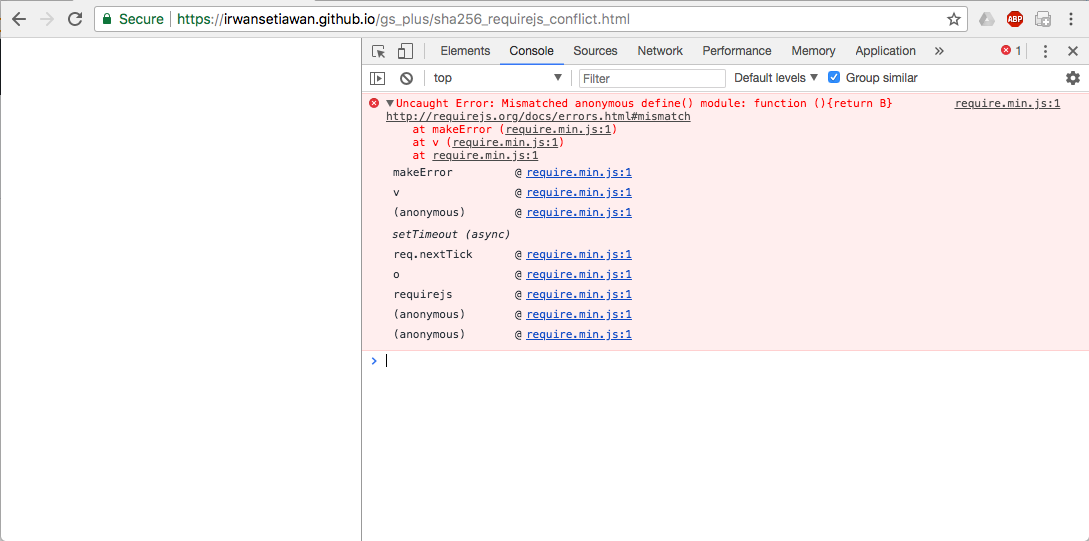Click the red error count badge
The width and height of the screenshot is (1089, 541).
tap(1011, 51)
